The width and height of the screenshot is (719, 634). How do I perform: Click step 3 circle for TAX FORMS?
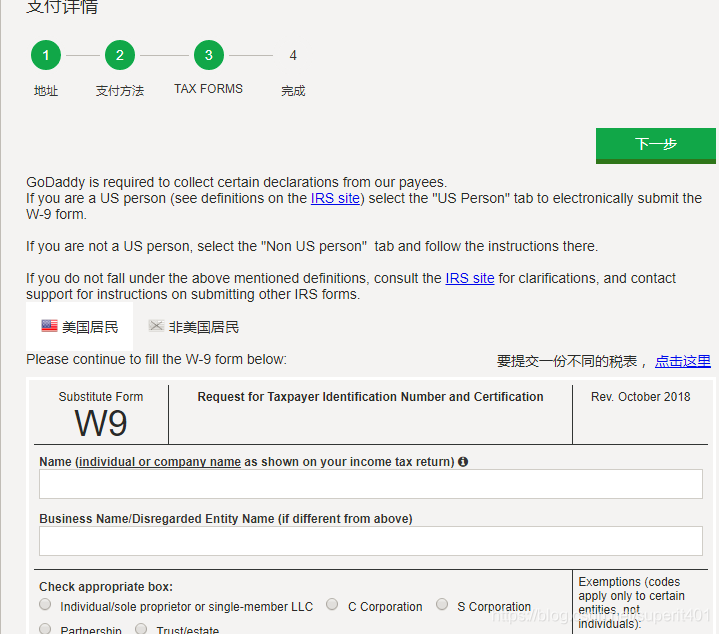(209, 55)
